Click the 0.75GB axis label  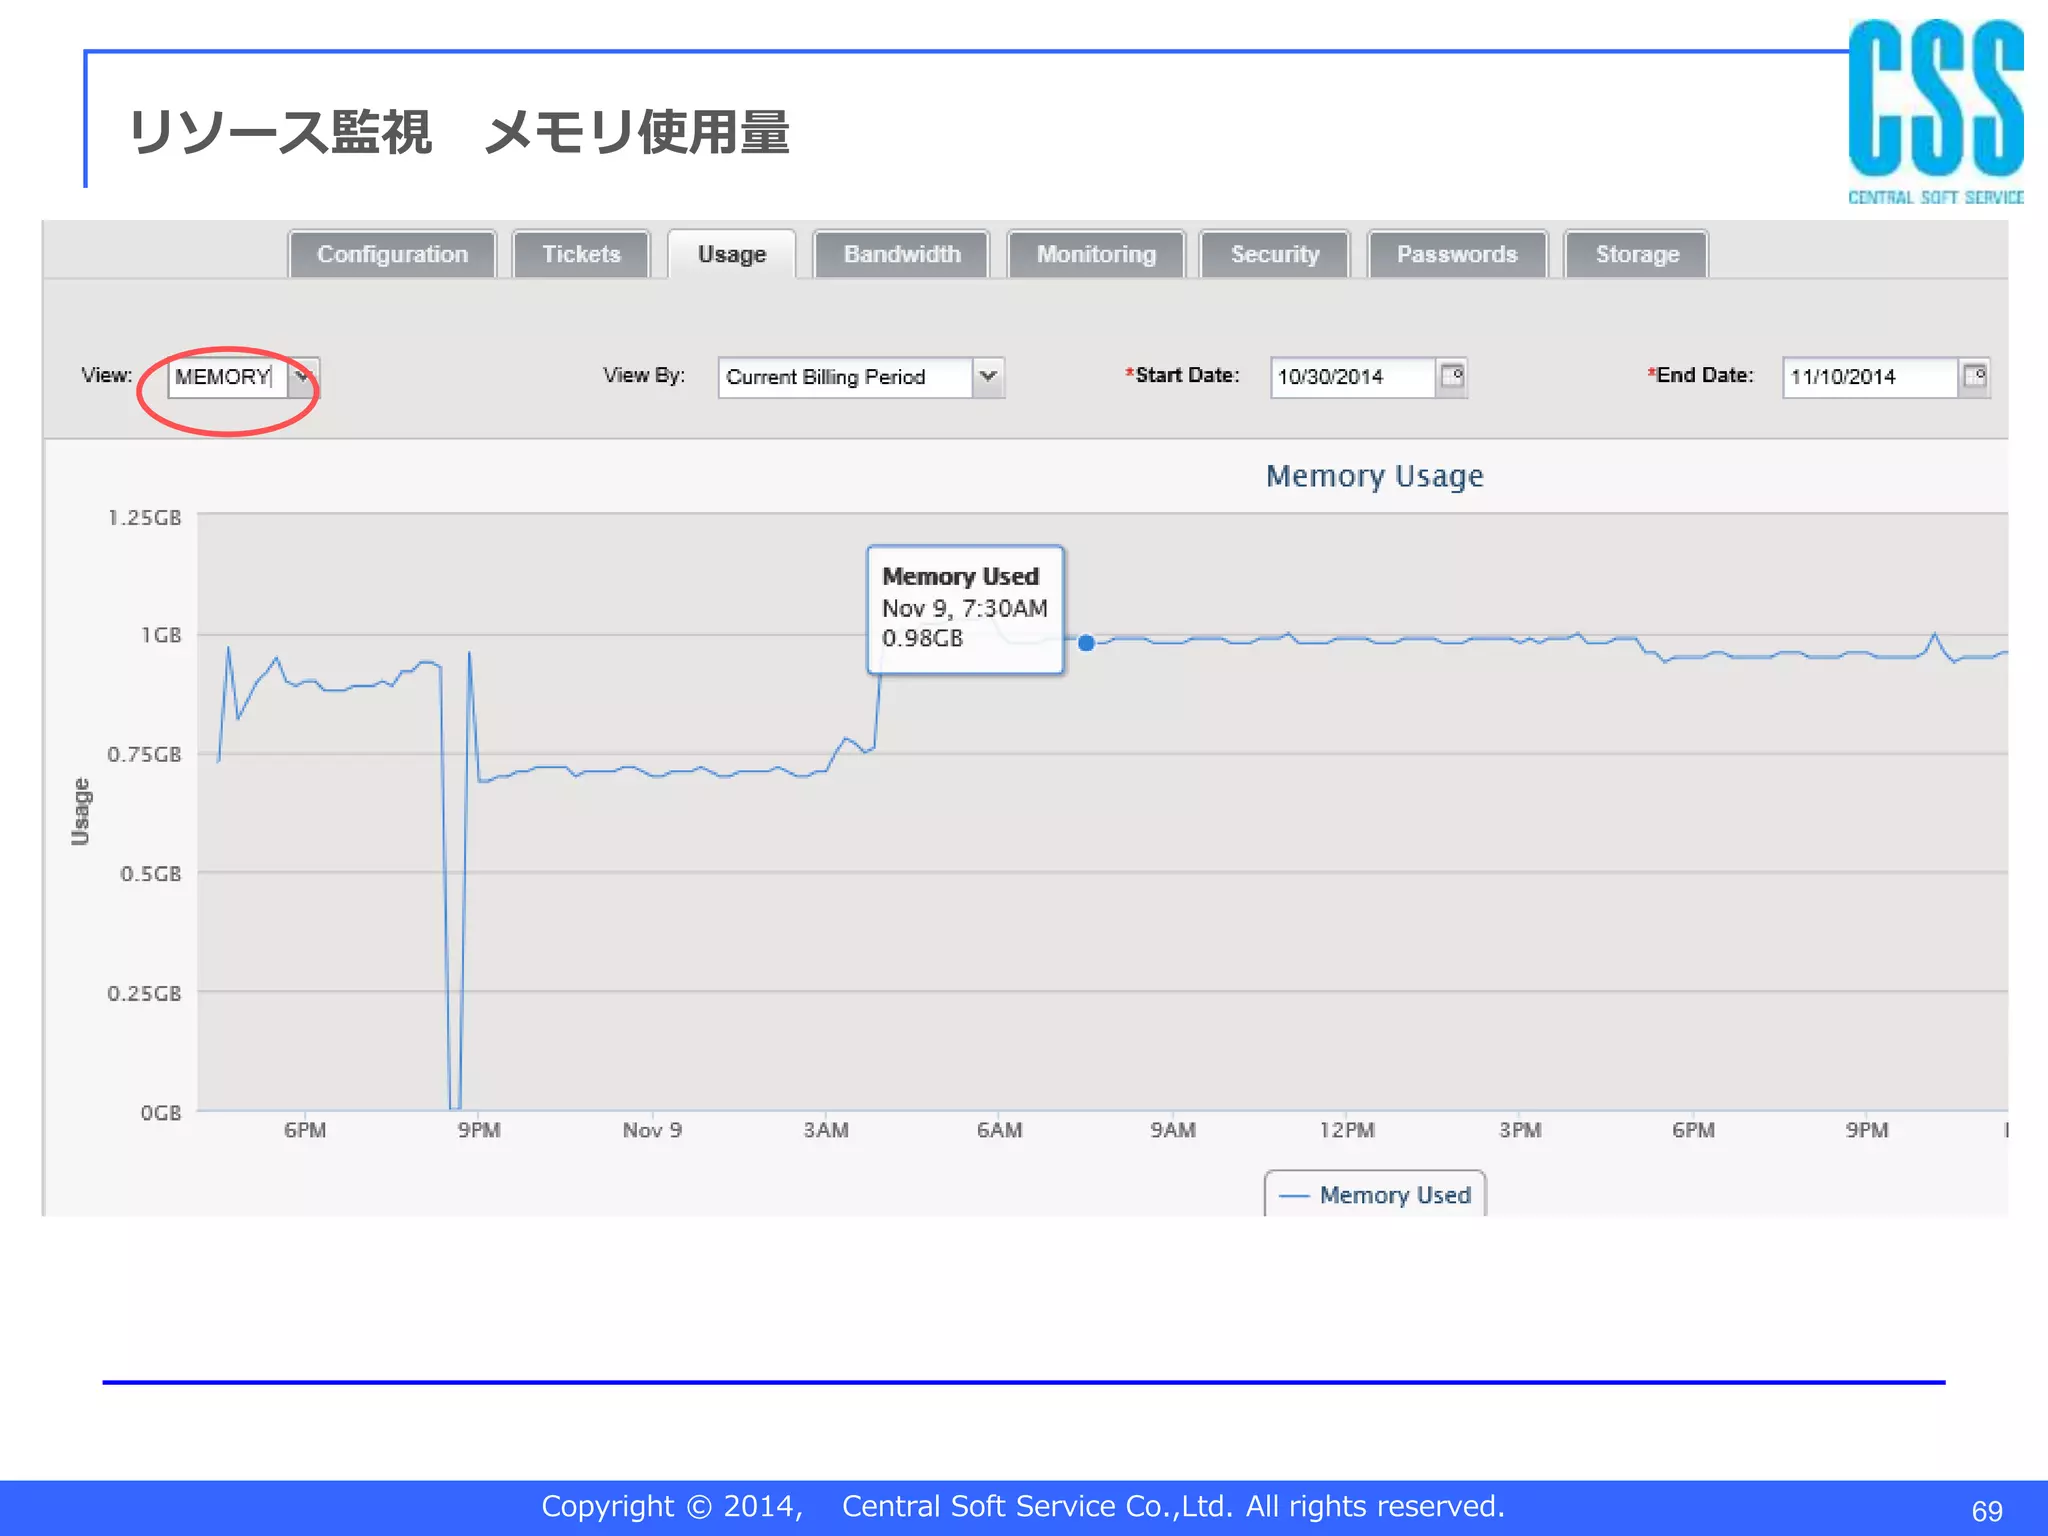pyautogui.click(x=145, y=754)
